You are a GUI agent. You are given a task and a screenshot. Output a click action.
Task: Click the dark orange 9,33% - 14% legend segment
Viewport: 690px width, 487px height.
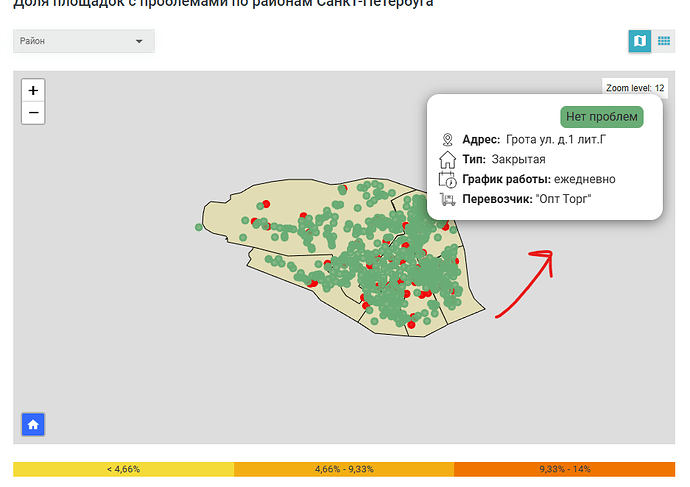point(564,469)
